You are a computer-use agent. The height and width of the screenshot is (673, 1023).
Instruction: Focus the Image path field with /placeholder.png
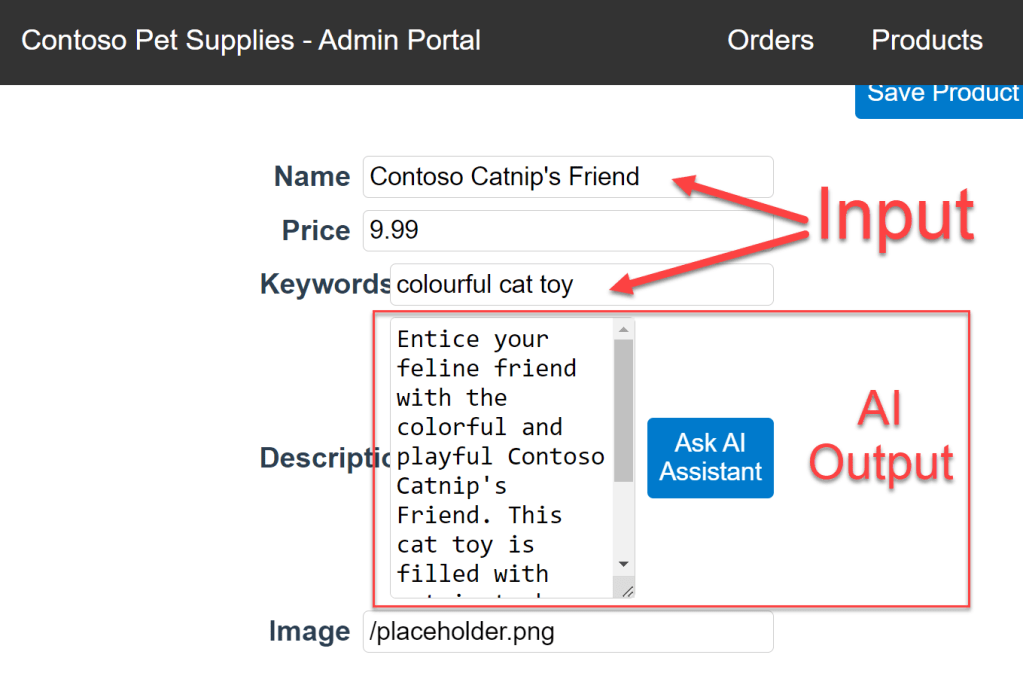tap(567, 632)
